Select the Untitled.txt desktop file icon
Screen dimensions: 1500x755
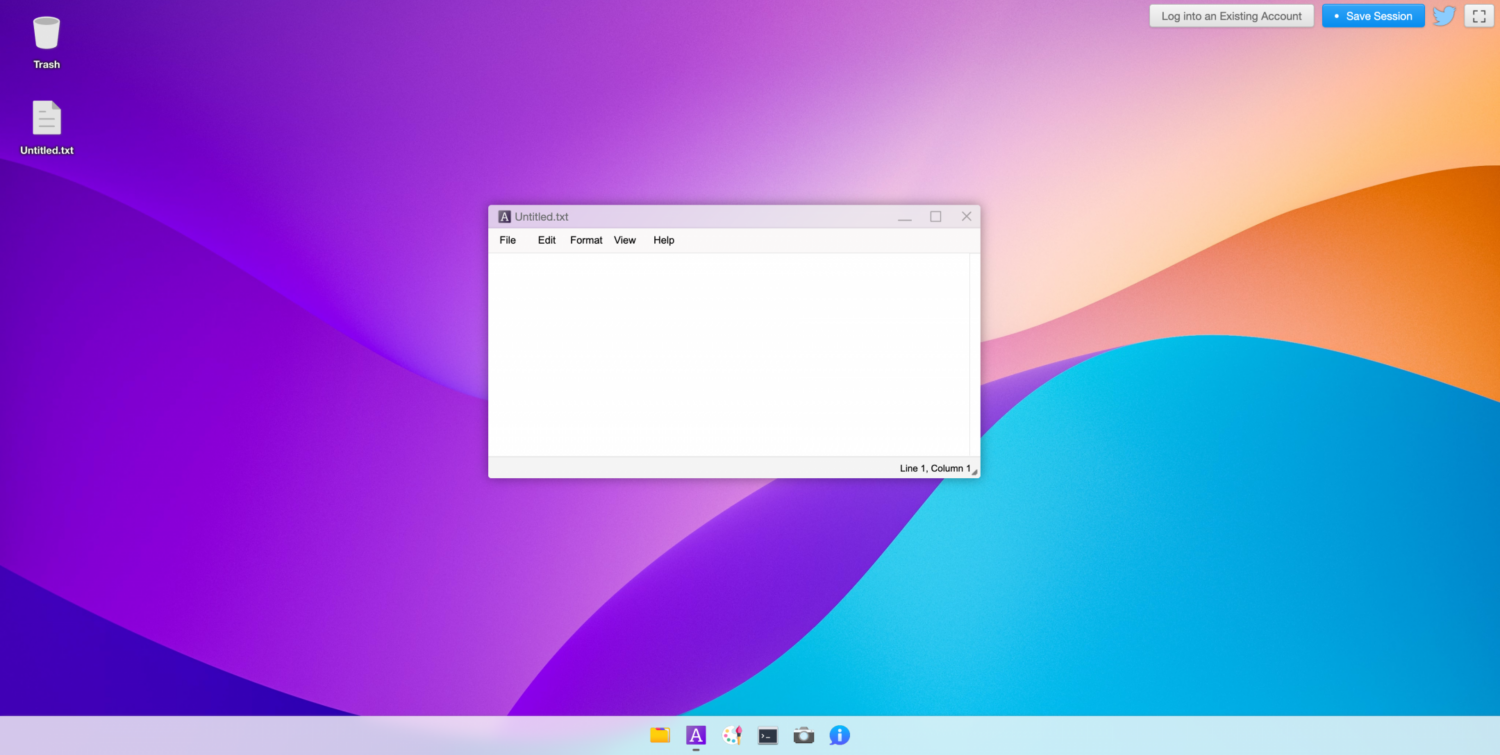click(46, 118)
